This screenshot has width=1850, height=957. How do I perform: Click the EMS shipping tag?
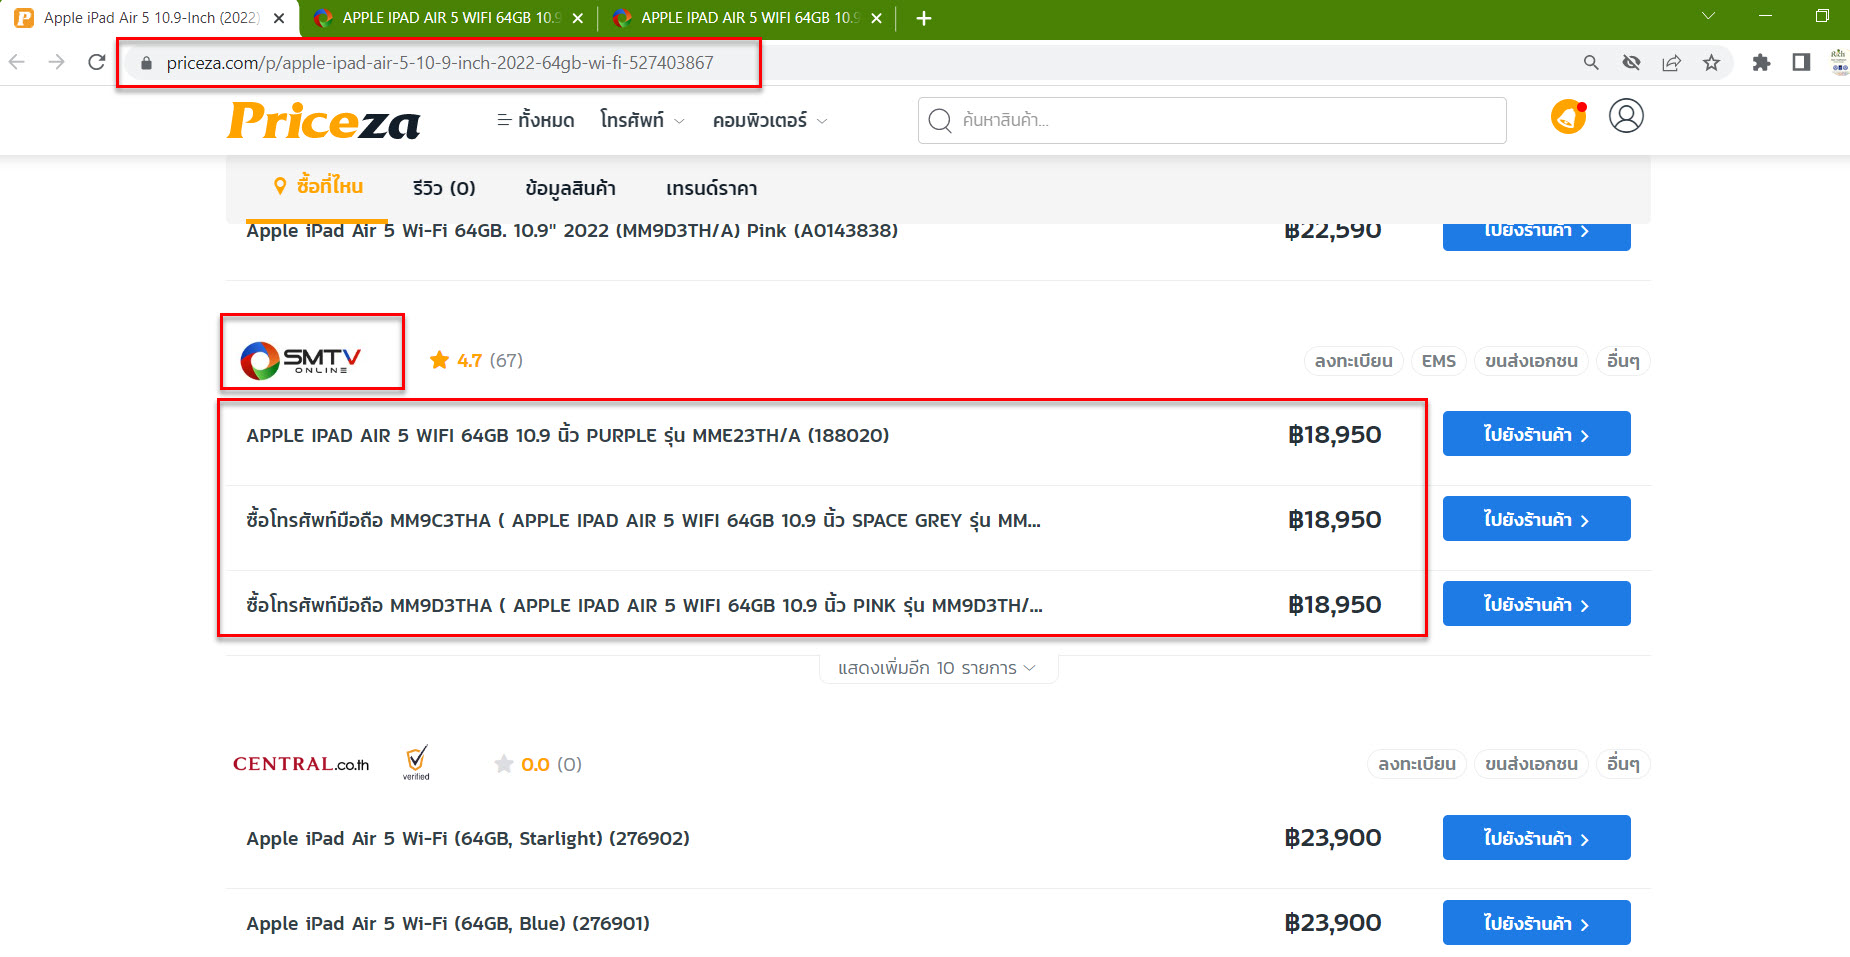pos(1439,361)
